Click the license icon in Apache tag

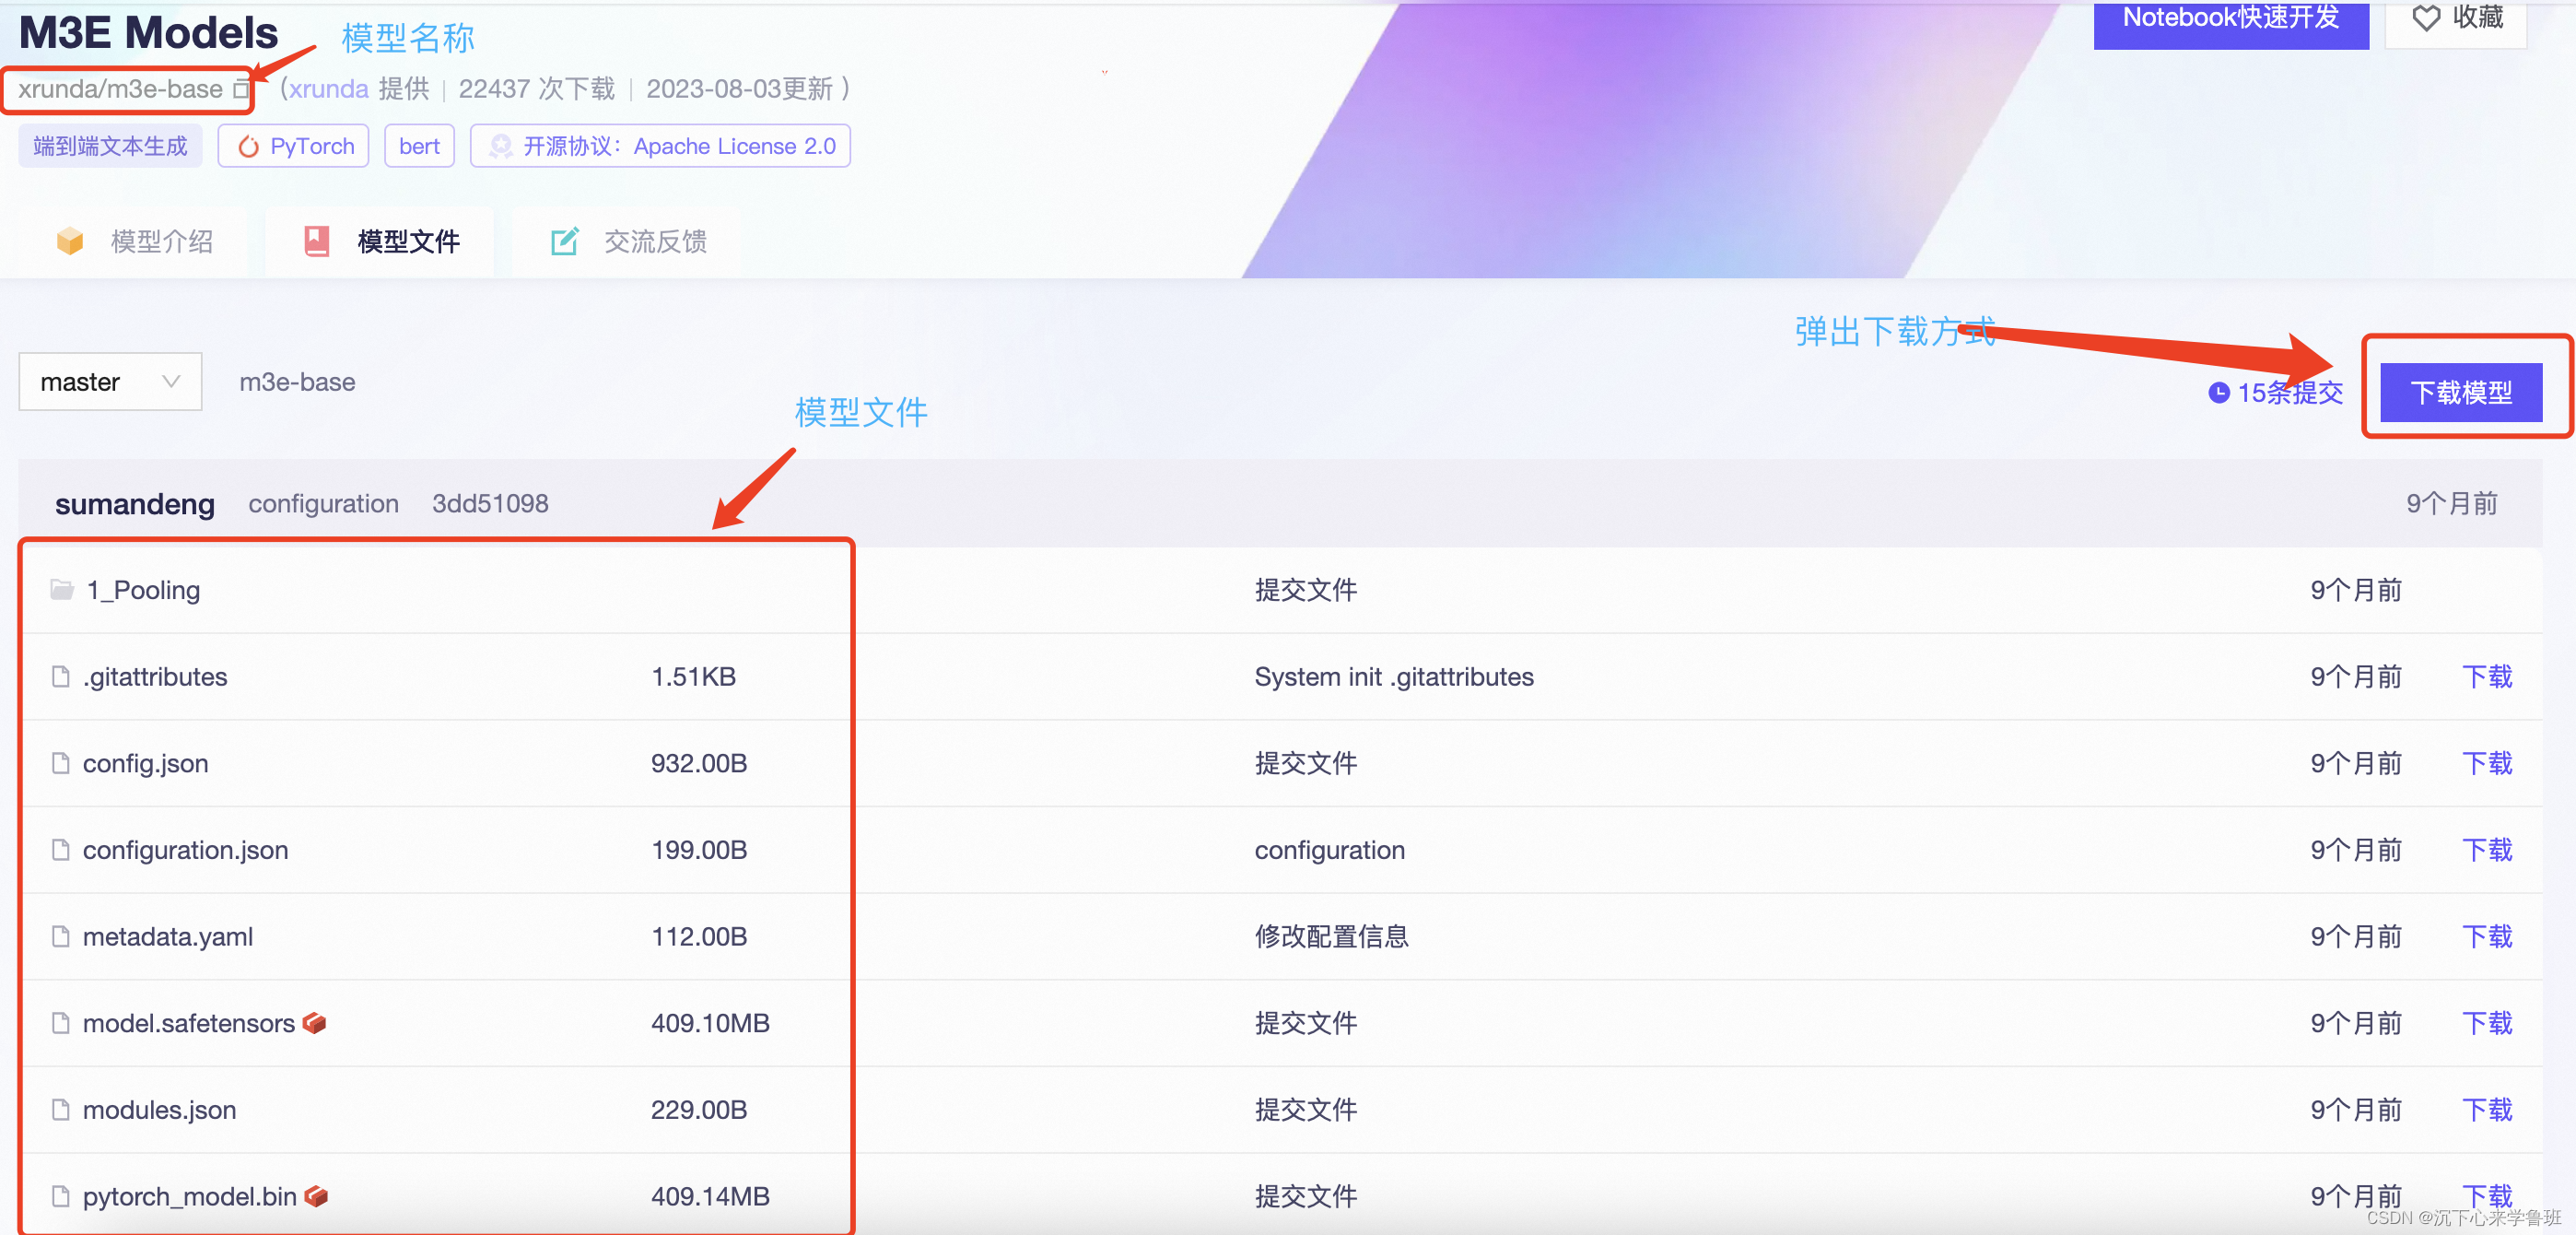(x=500, y=147)
